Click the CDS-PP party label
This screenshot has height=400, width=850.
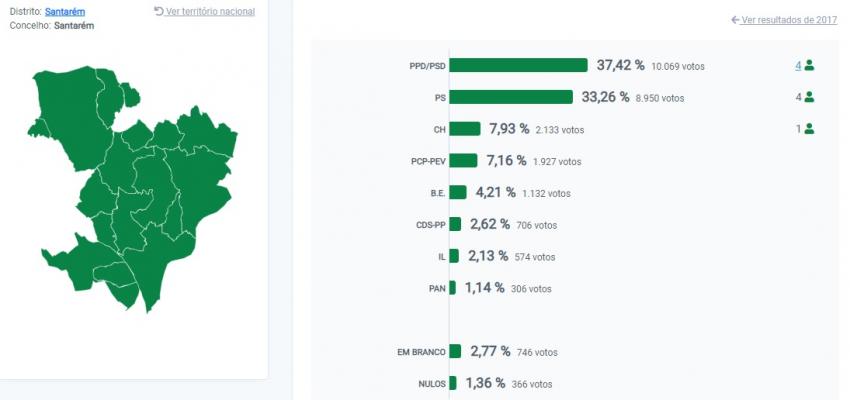431,225
